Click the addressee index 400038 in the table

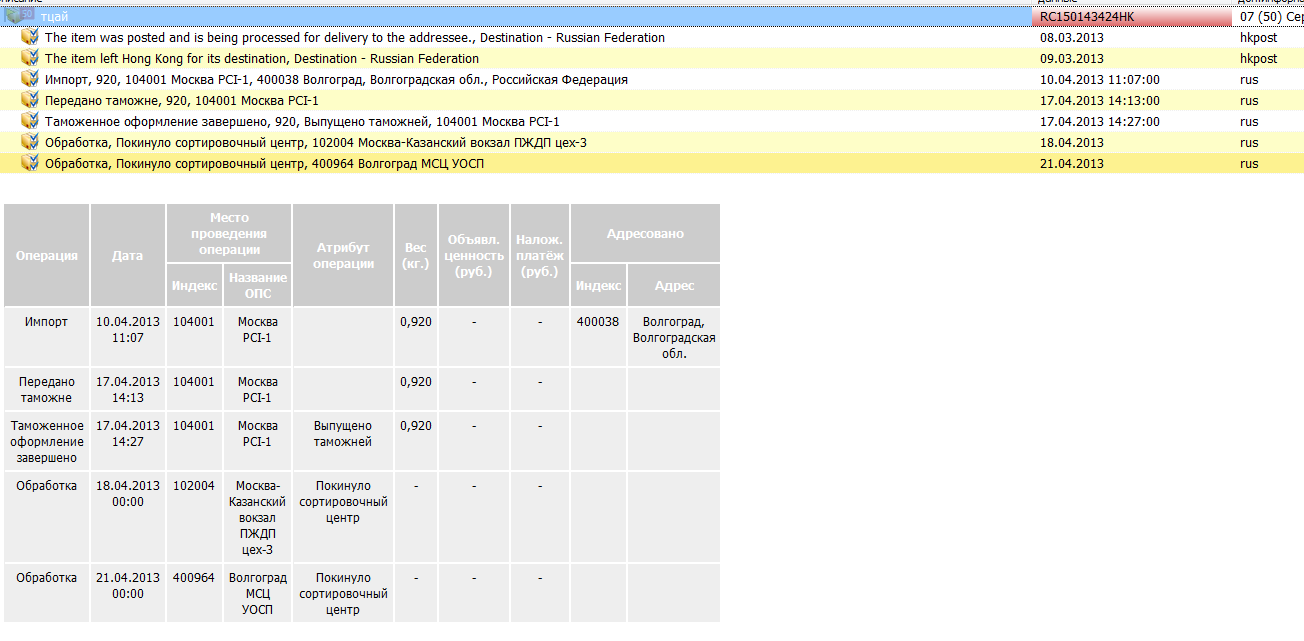(x=598, y=322)
